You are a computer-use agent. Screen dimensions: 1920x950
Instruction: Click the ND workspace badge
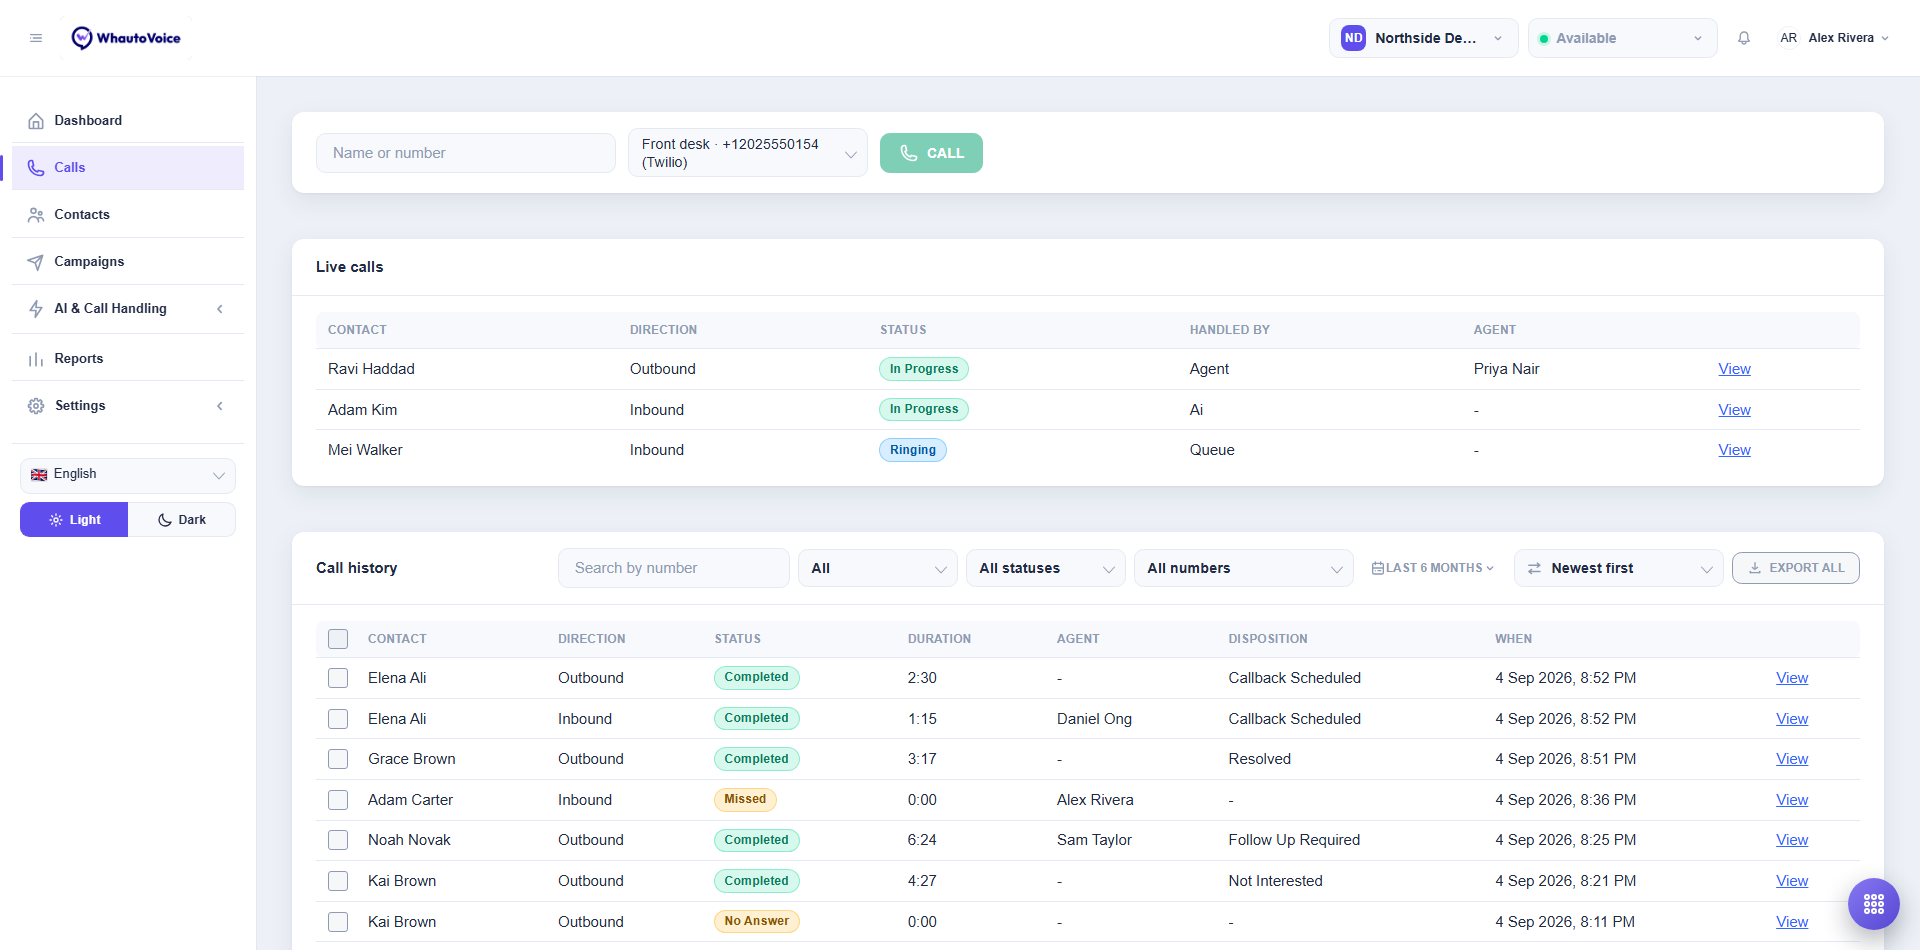coord(1353,38)
